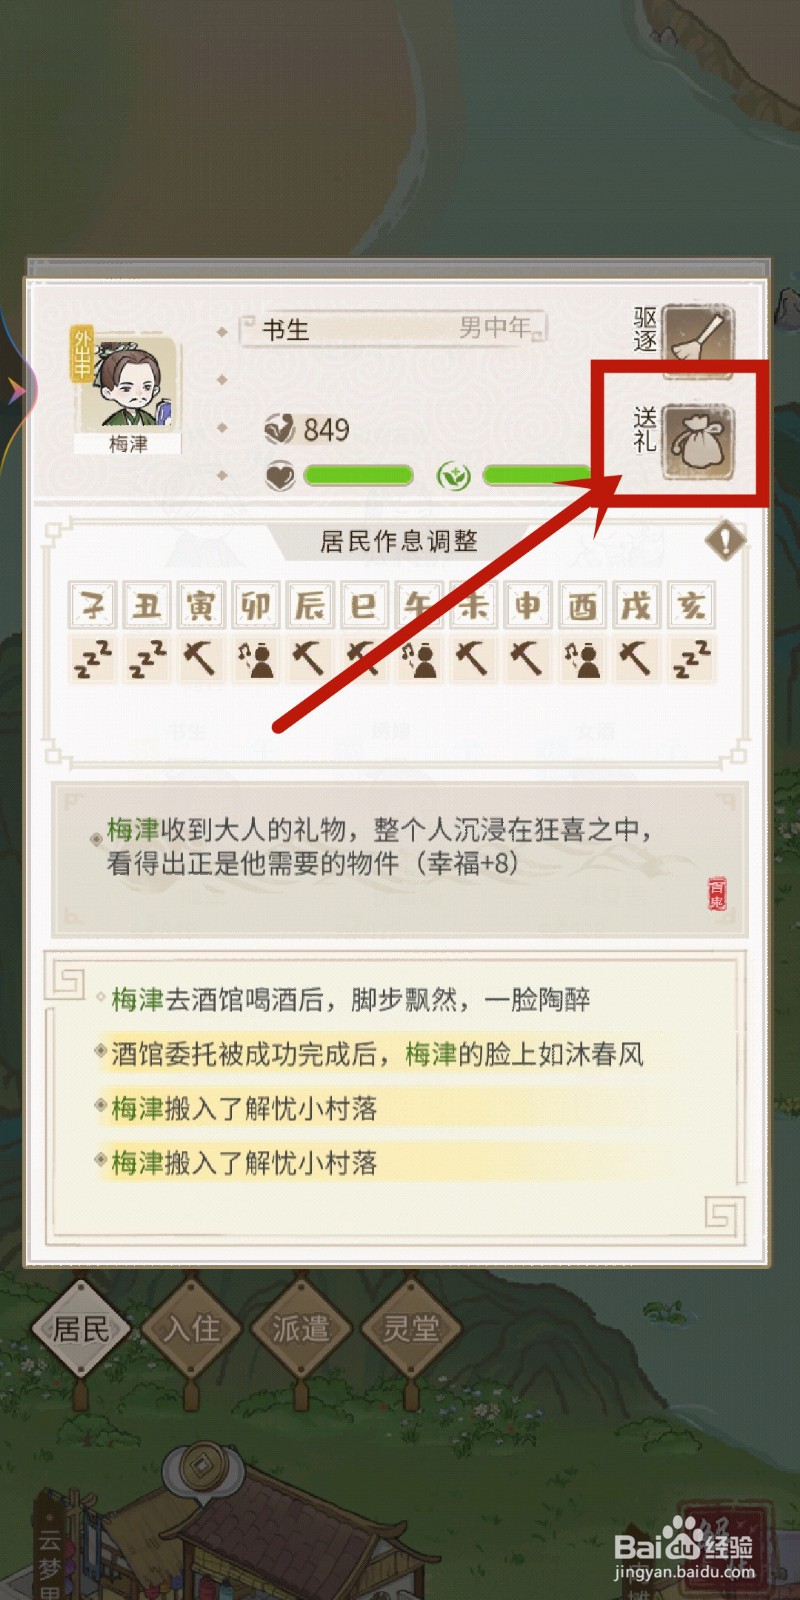Viewport: 800px width, 1600px height.
Task: Toggle the sleep activity under 子 hour
Action: pos(93,660)
